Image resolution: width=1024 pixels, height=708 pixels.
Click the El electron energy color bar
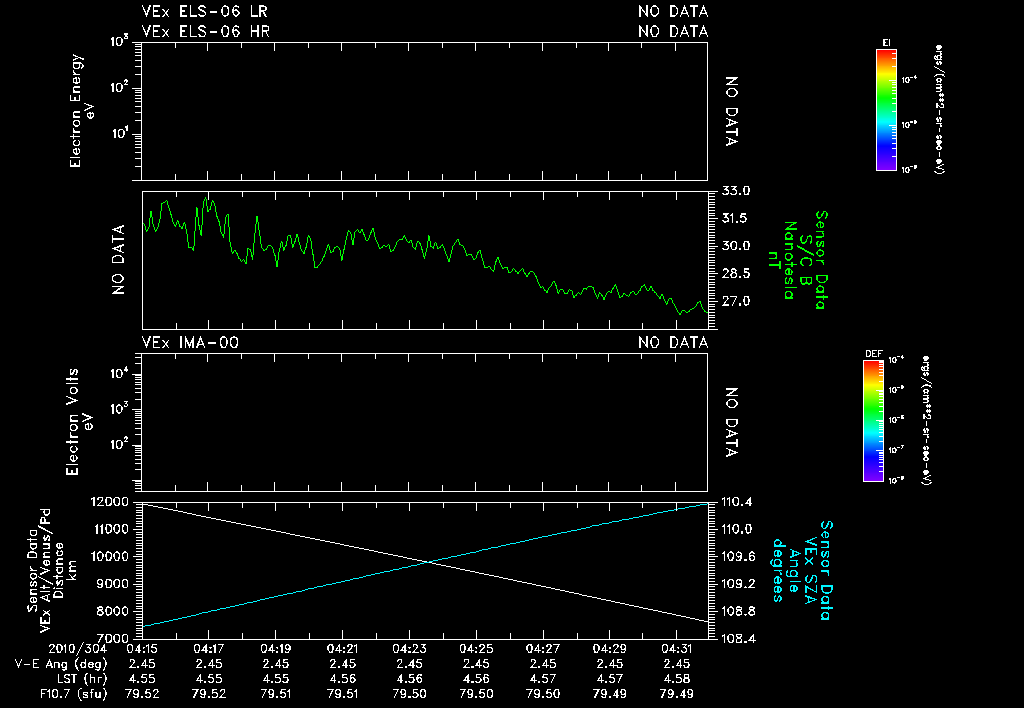[886, 110]
